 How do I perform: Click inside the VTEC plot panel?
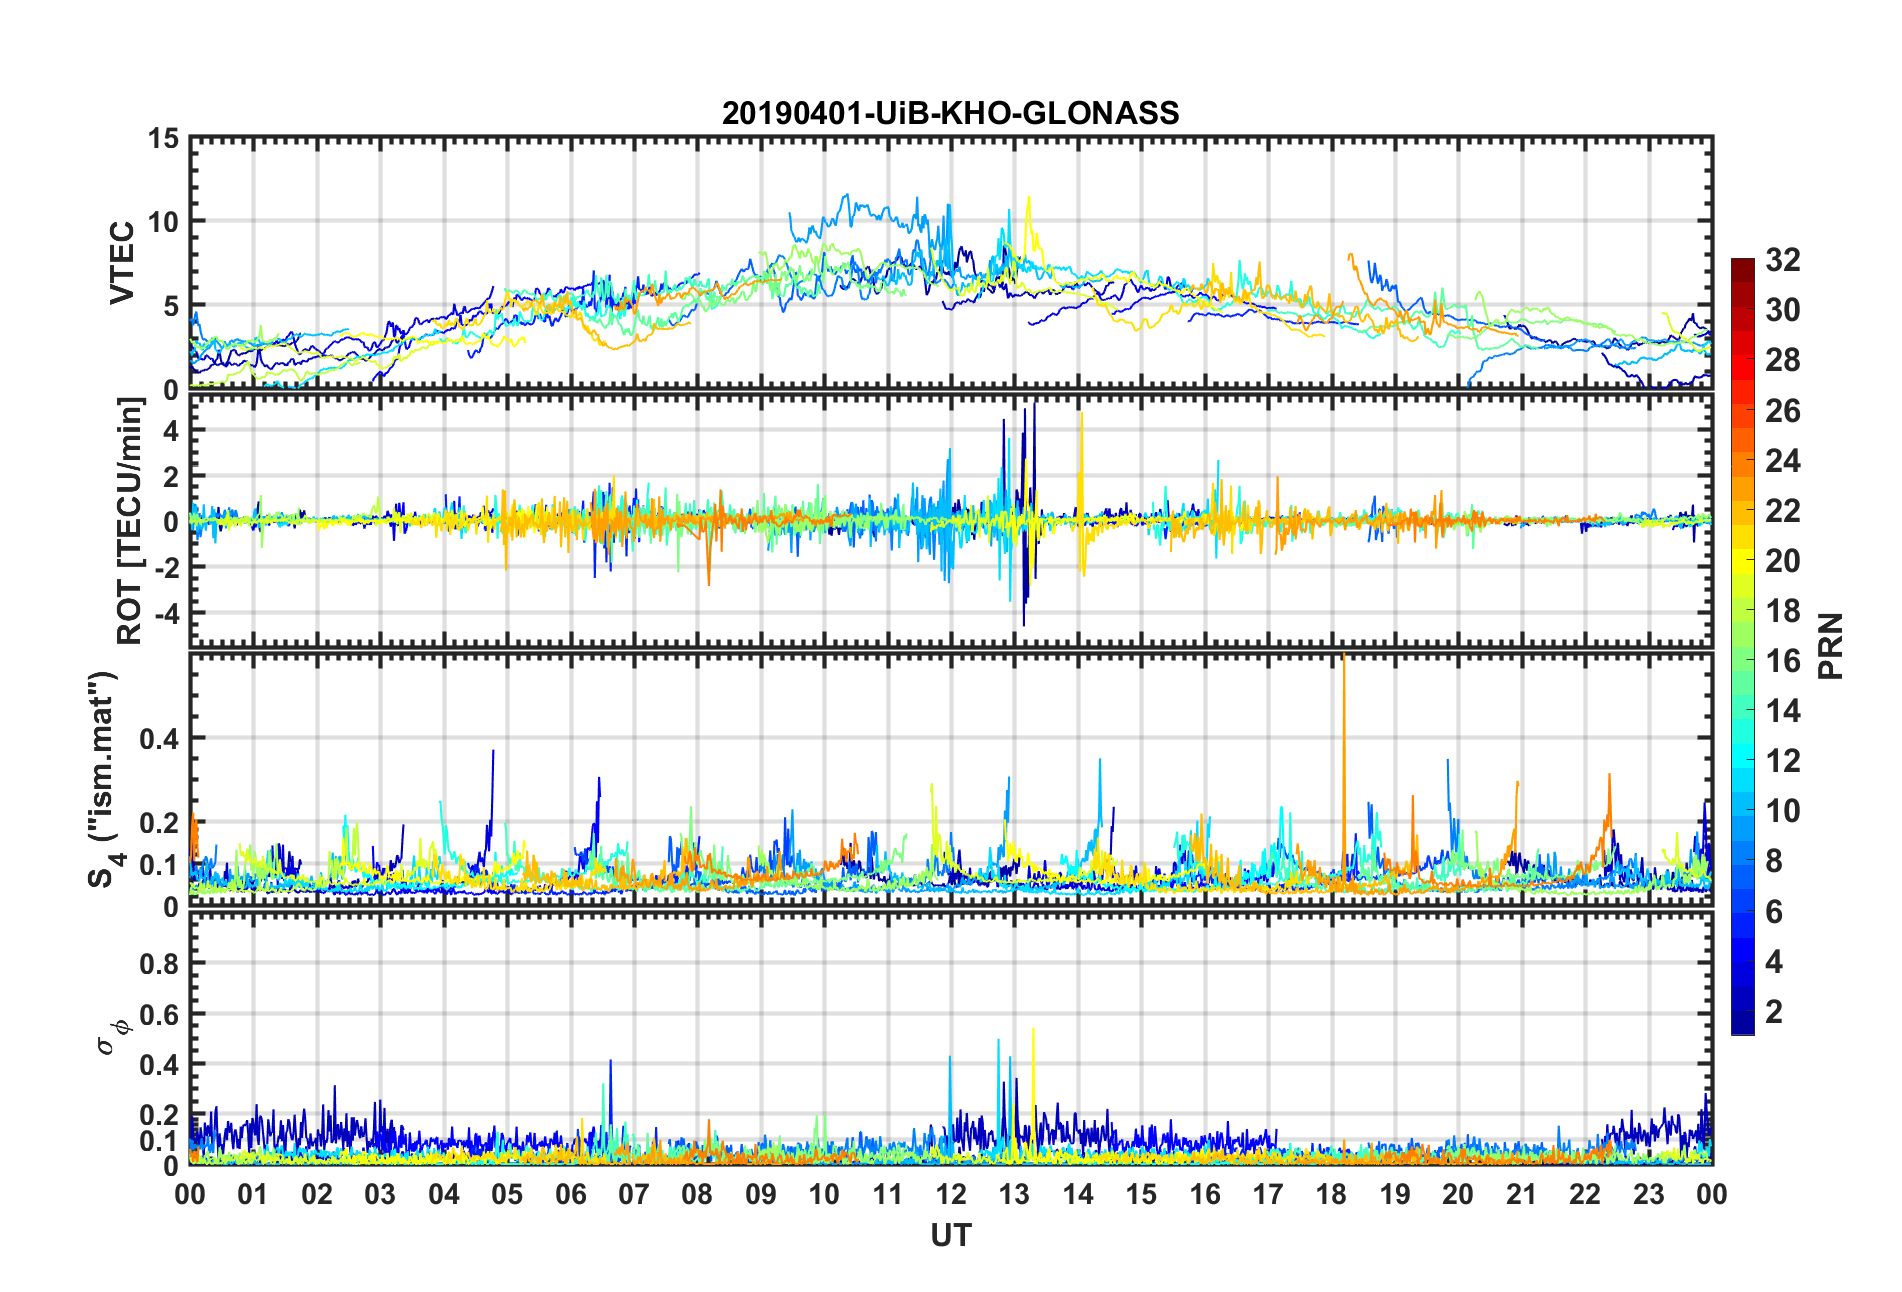click(x=951, y=264)
